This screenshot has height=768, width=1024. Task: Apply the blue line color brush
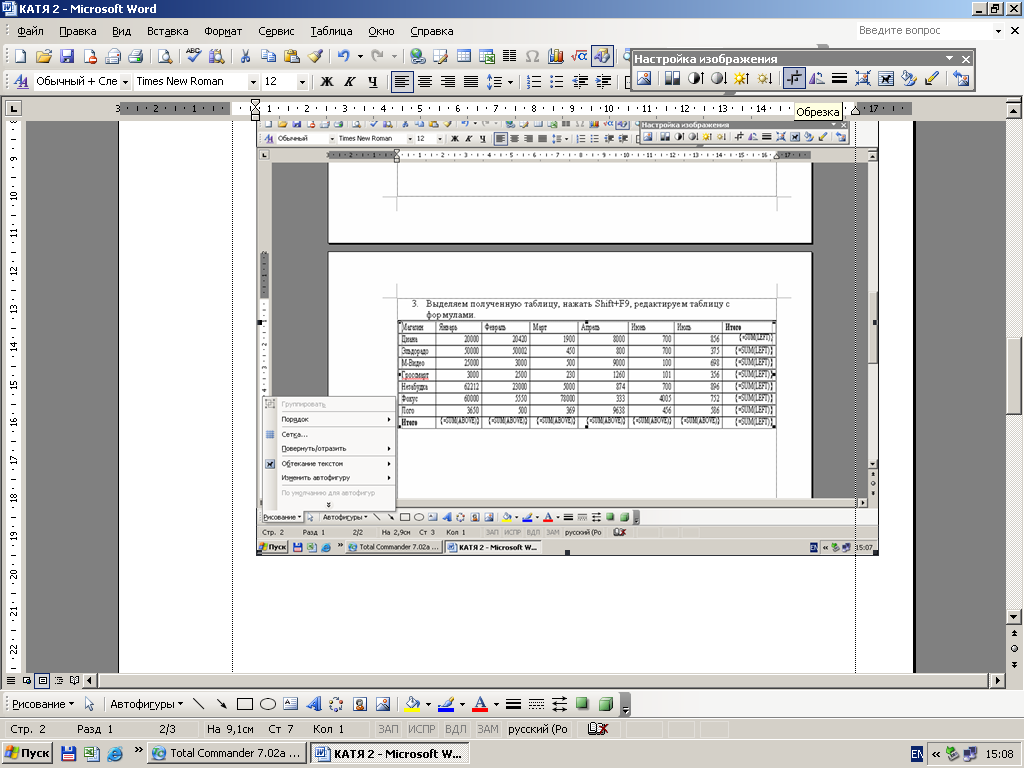[447, 704]
